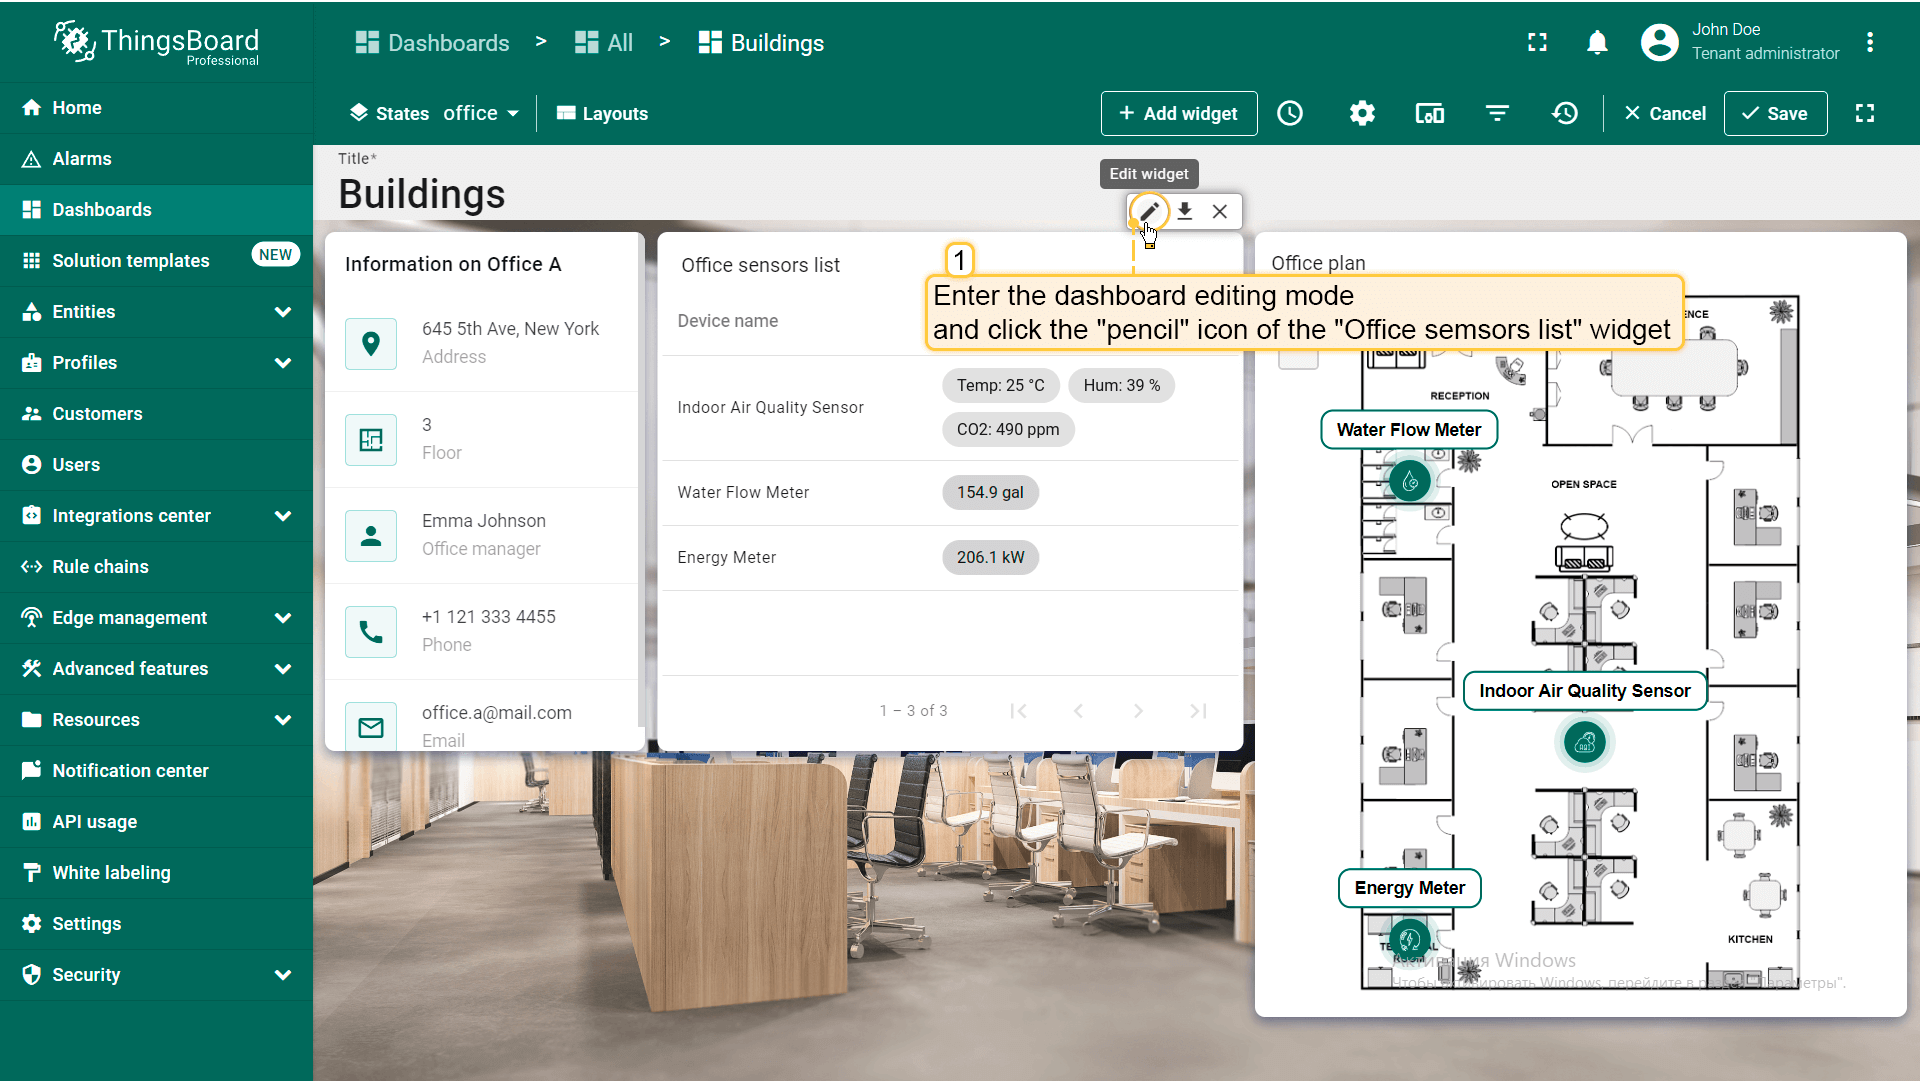Click the export widget download icon
Viewport: 1920px width, 1081px height.
[x=1185, y=211]
